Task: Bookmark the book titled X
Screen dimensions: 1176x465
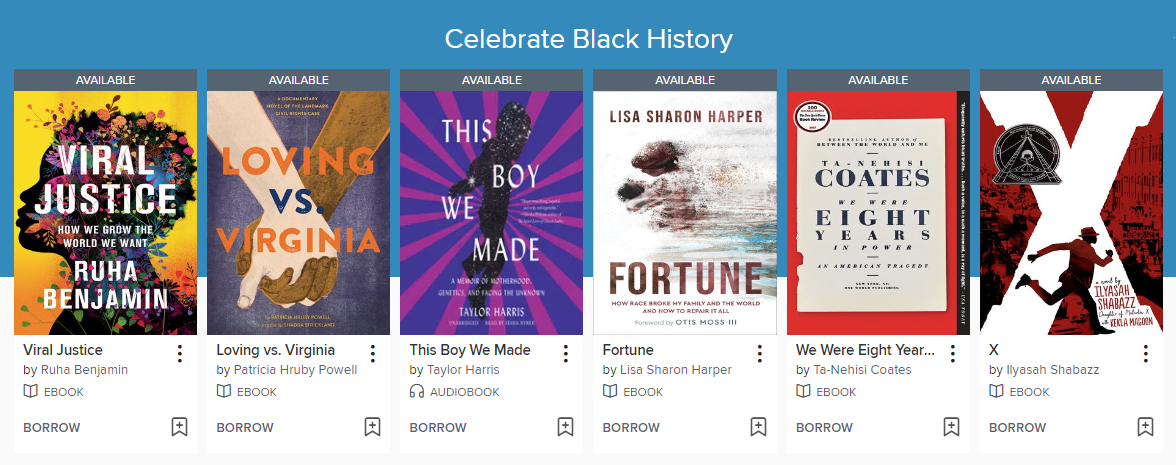Action: click(x=1145, y=427)
